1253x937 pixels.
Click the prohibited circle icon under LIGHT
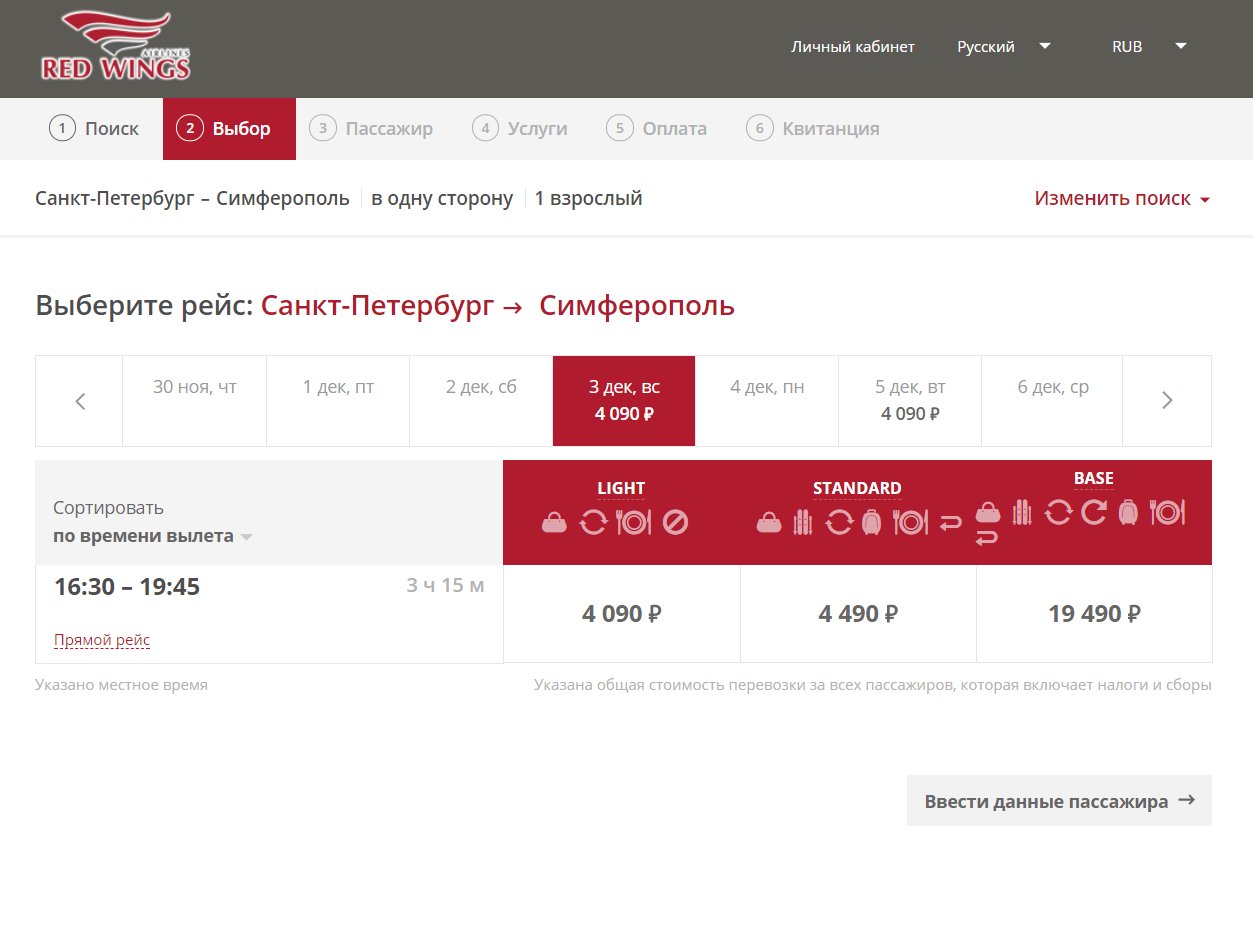[675, 522]
